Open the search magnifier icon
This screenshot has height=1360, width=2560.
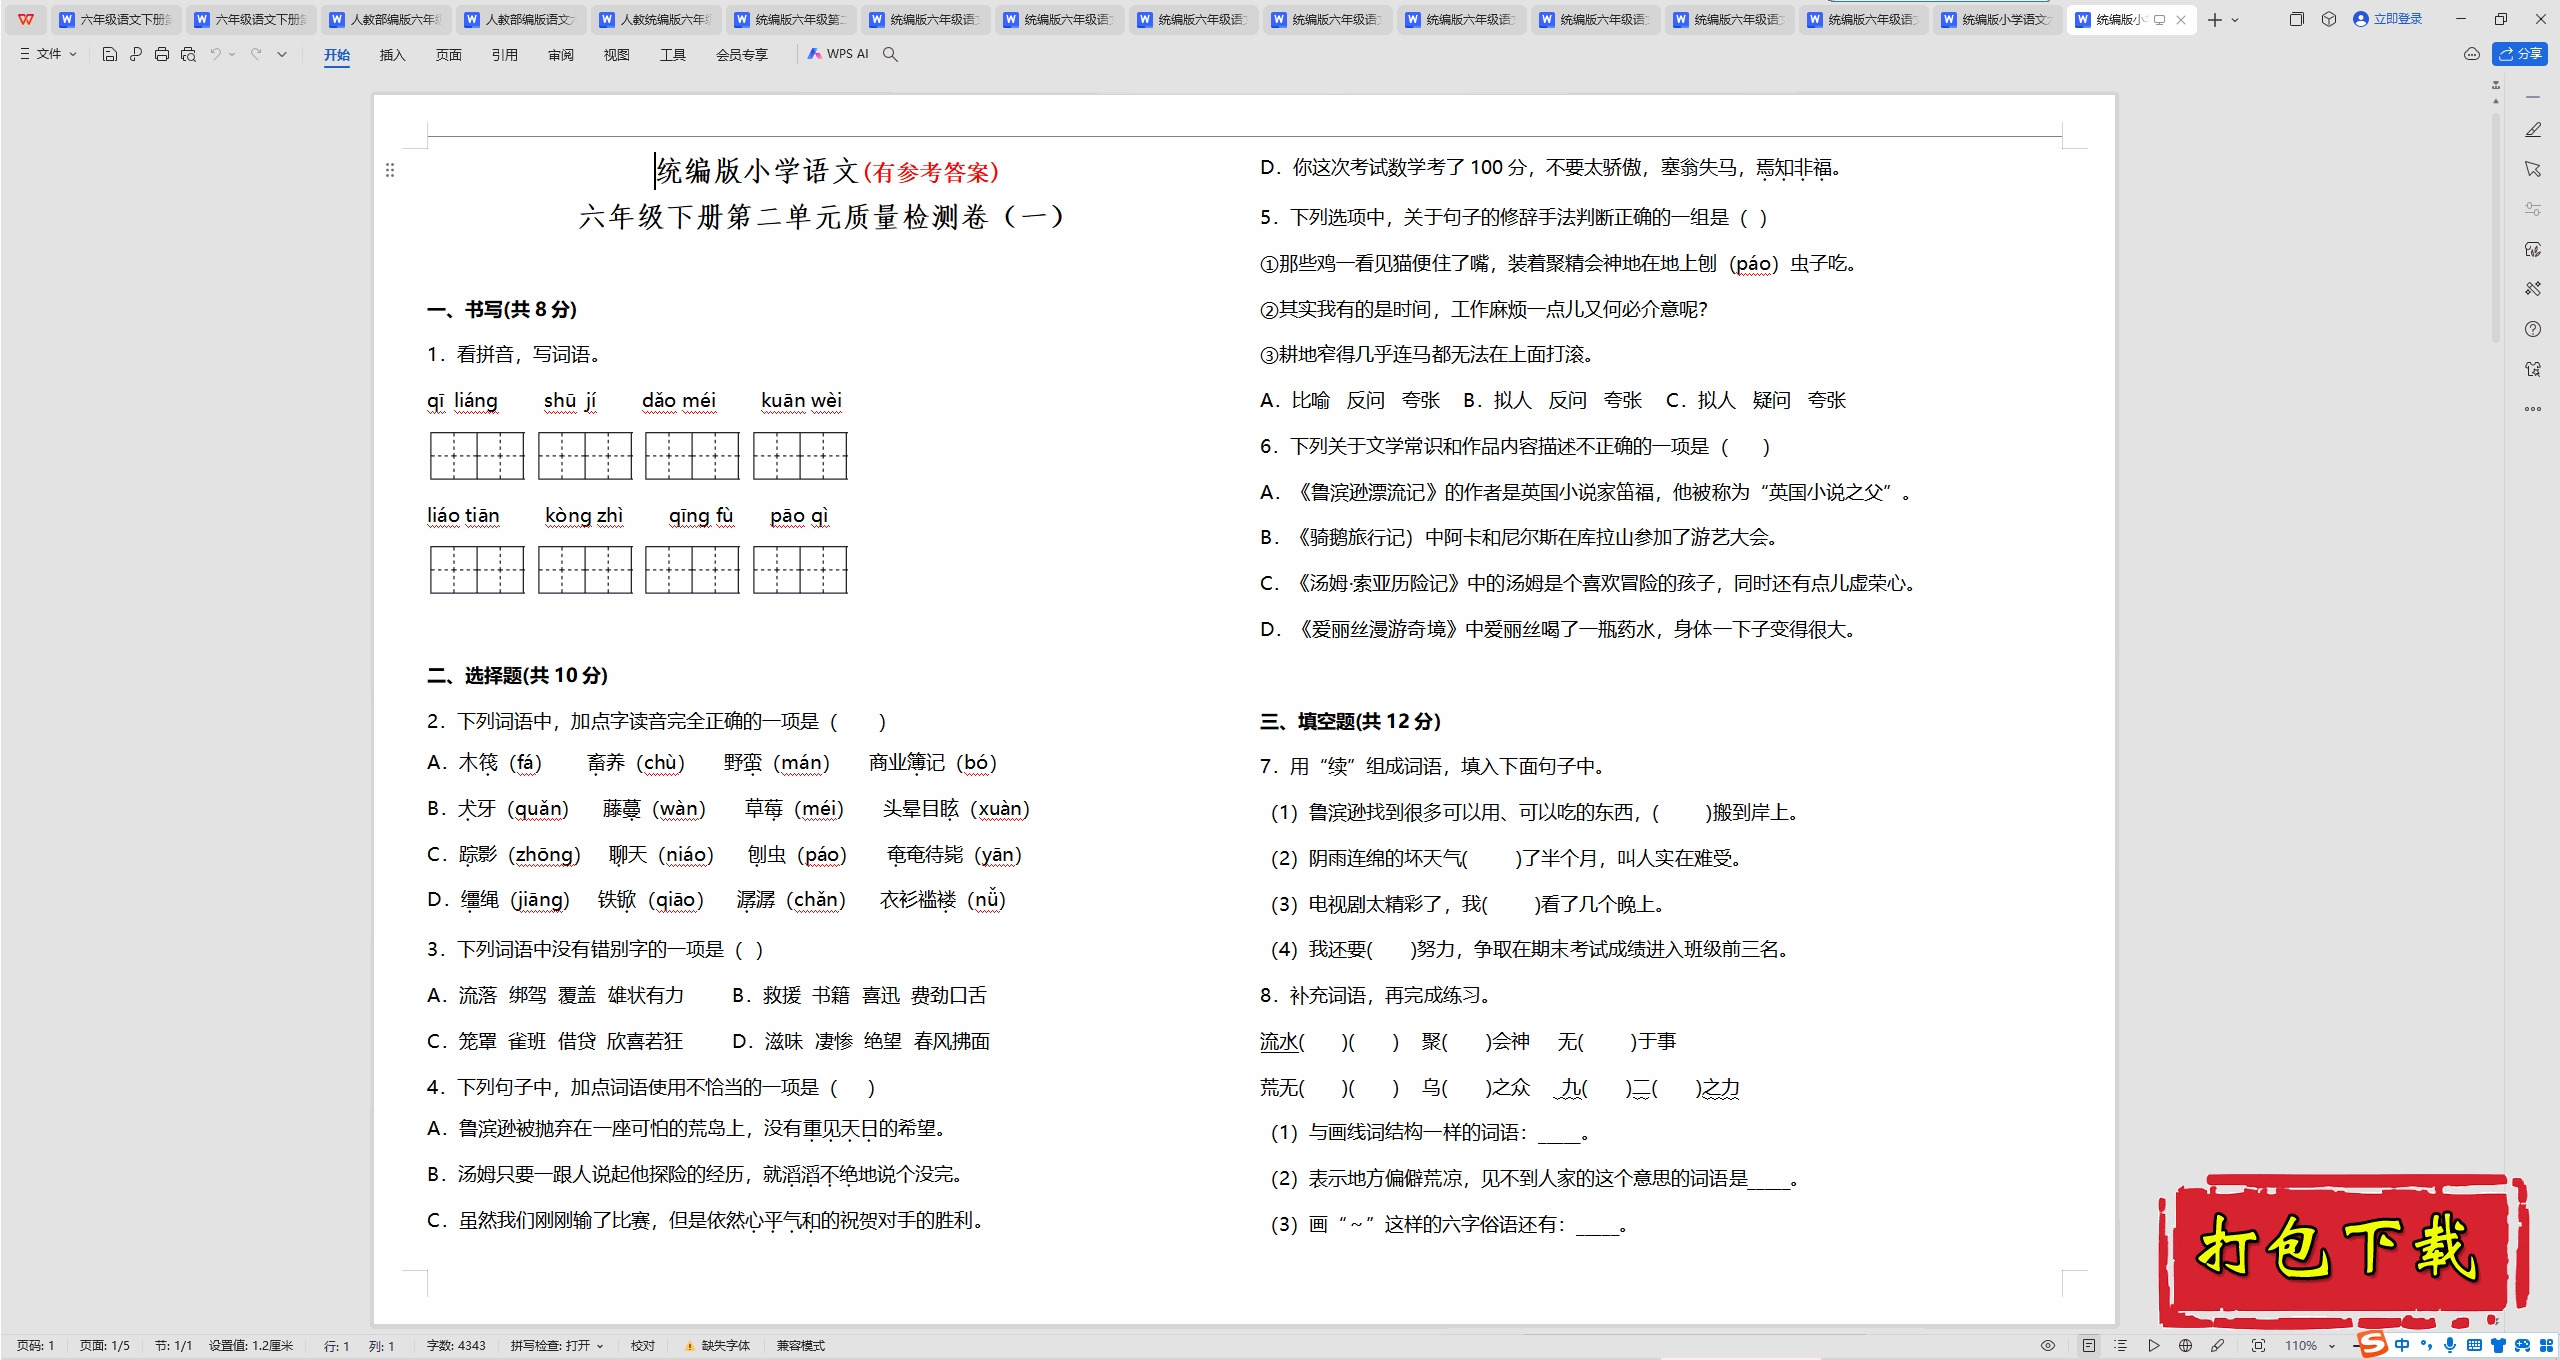pos(890,54)
